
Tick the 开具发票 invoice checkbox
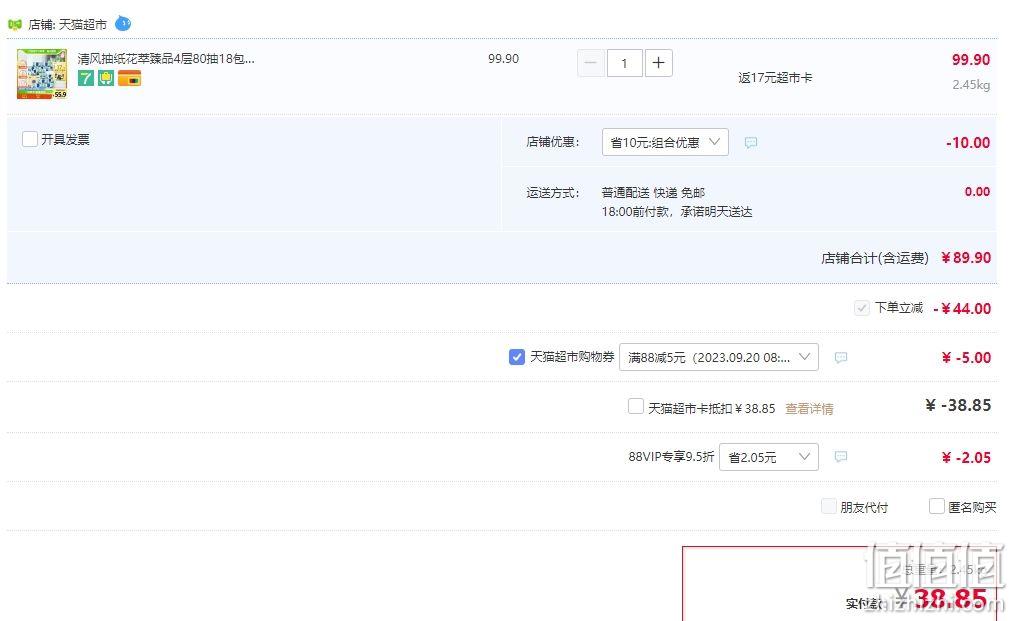pos(30,139)
